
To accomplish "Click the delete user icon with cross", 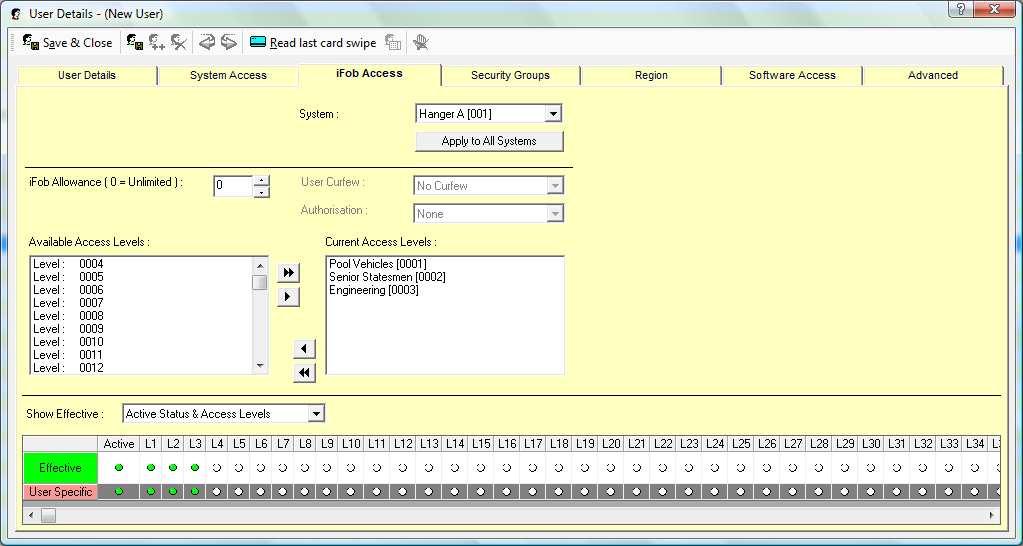I will [x=179, y=43].
